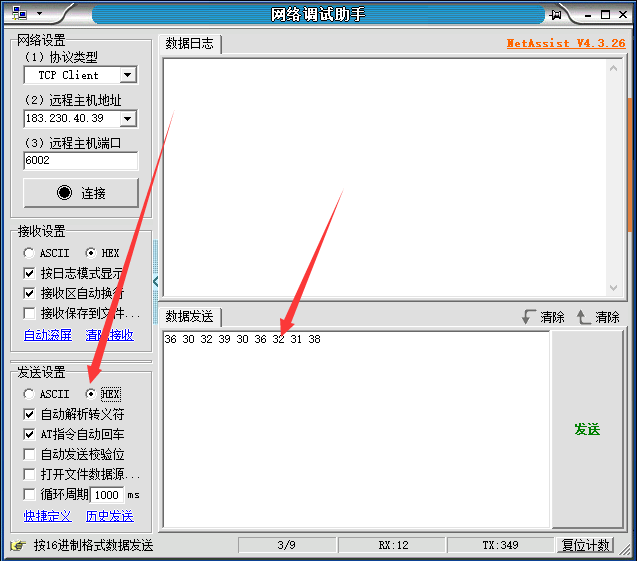Click the 连接 connect button
This screenshot has height=561, width=637.
[x=81, y=193]
